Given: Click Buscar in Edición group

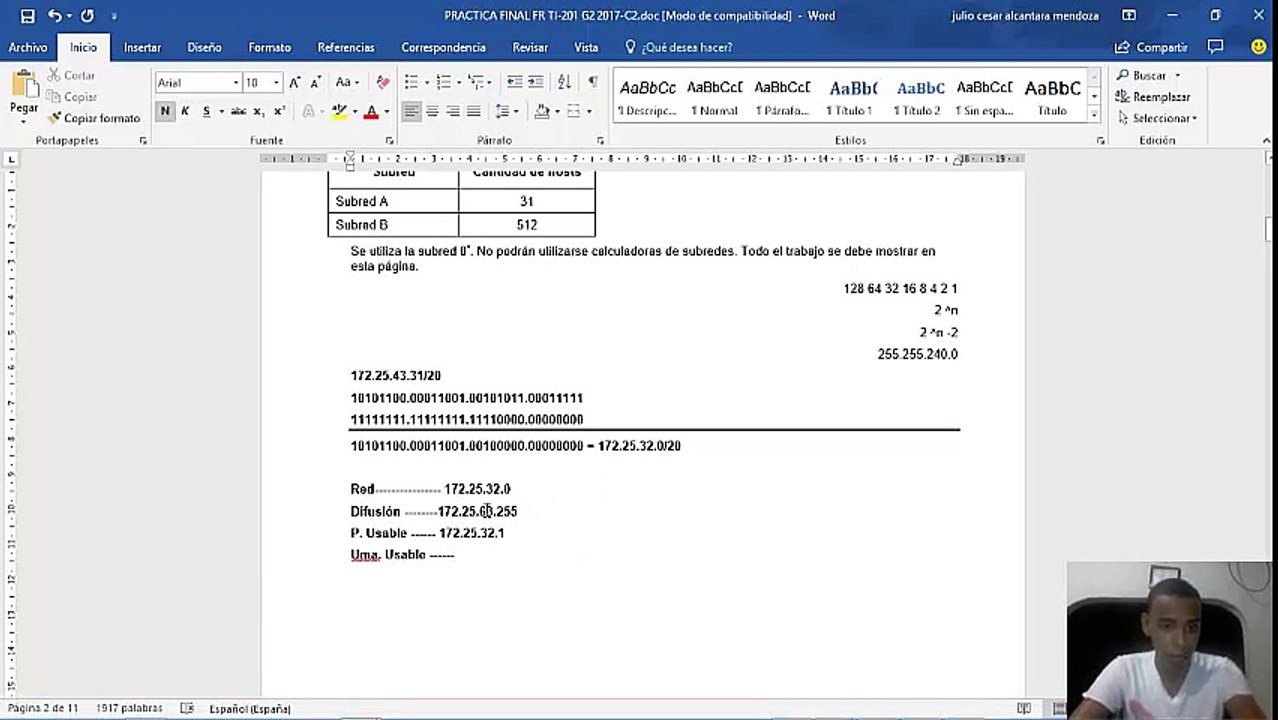Looking at the screenshot, I should pos(1149,75).
